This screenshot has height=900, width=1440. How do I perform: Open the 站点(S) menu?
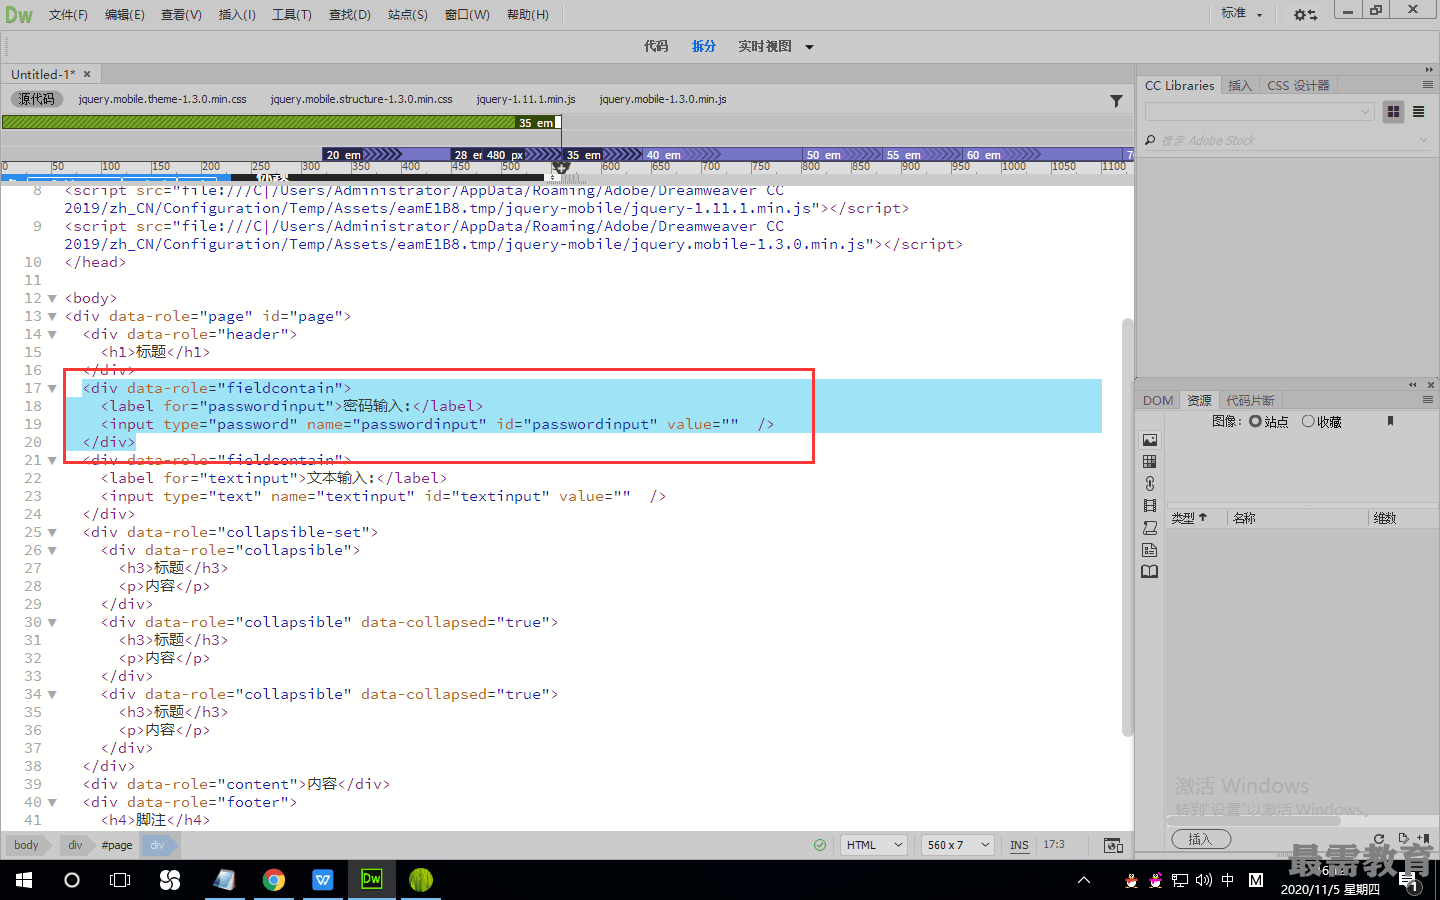tap(408, 15)
